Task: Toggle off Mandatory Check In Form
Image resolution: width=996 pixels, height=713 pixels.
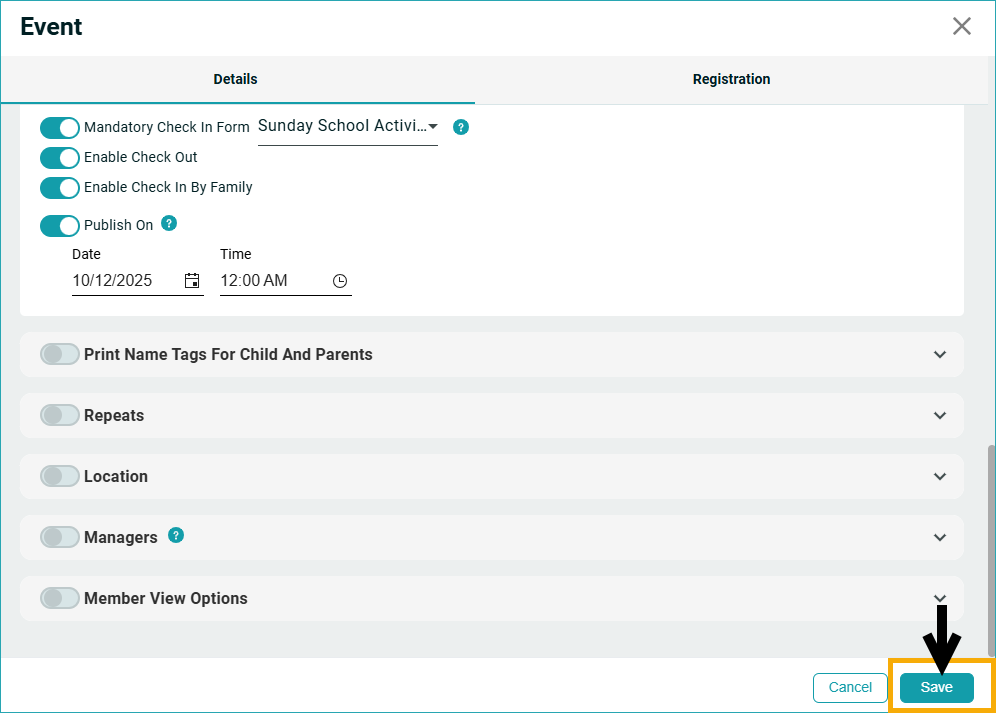Action: point(60,128)
